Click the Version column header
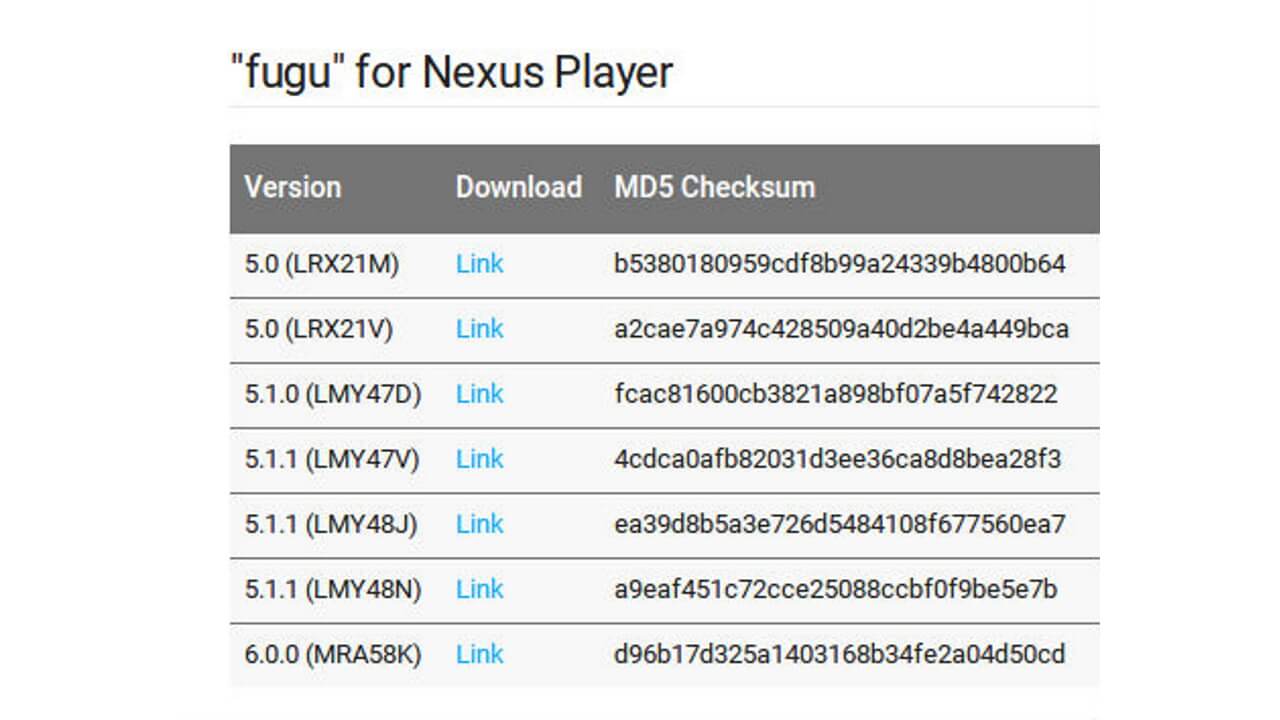The image size is (1280, 720). pyautogui.click(x=292, y=188)
